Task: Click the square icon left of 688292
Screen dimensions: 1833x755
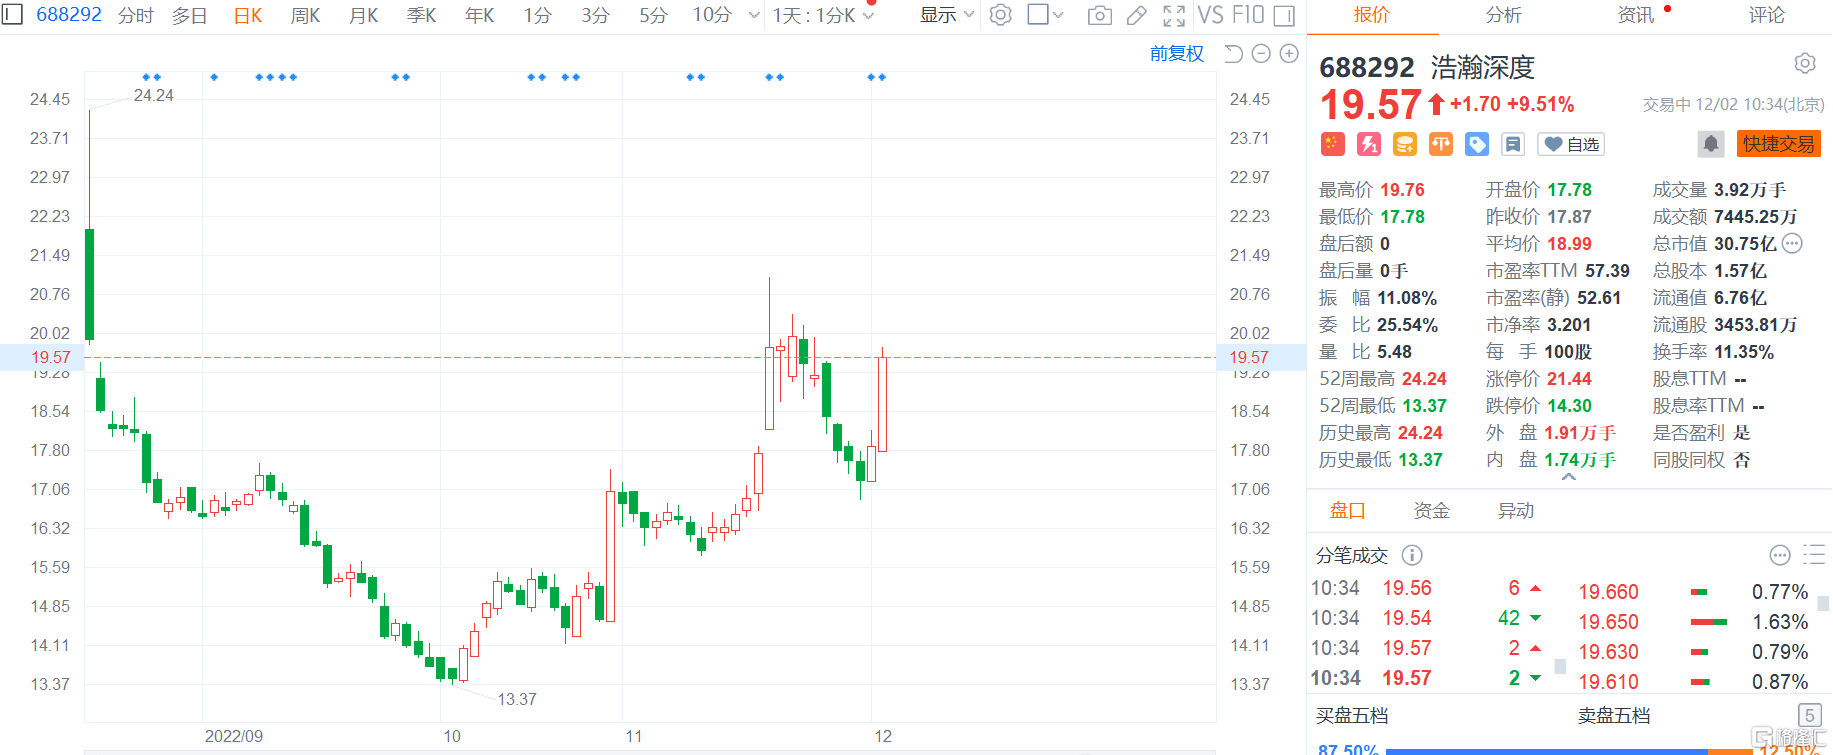Action: tap(12, 14)
